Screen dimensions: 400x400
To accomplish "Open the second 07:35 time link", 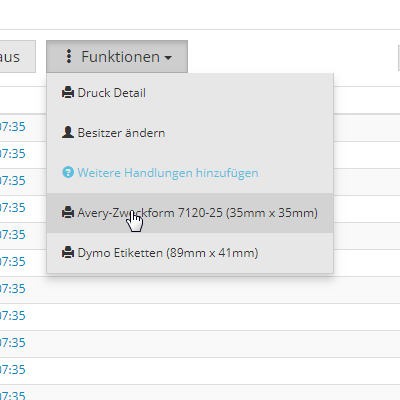I will coord(13,154).
